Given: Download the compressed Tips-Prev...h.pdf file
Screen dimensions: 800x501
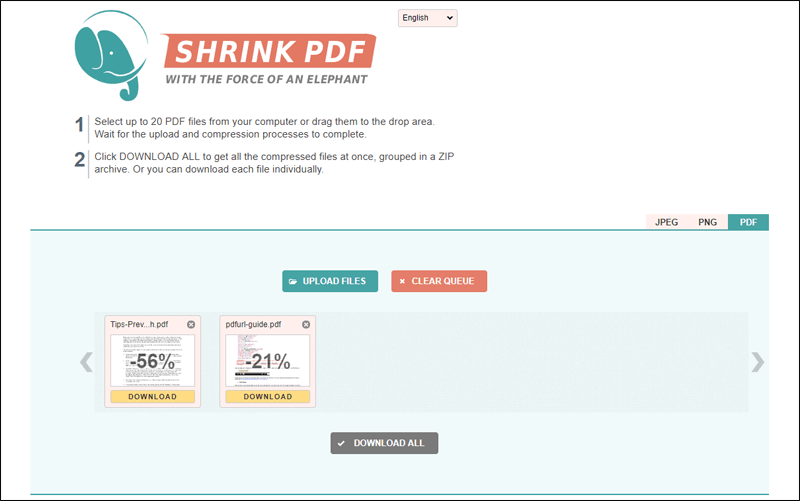Looking at the screenshot, I should tap(153, 396).
